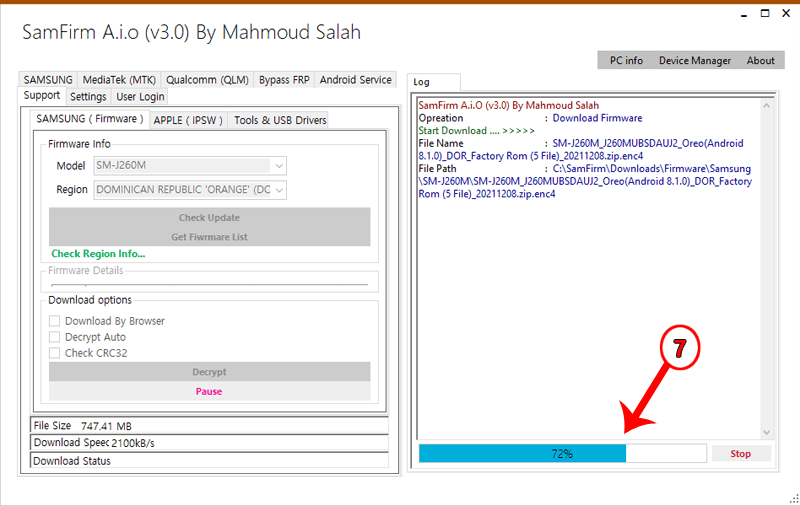Click the Decrypt button

209,372
